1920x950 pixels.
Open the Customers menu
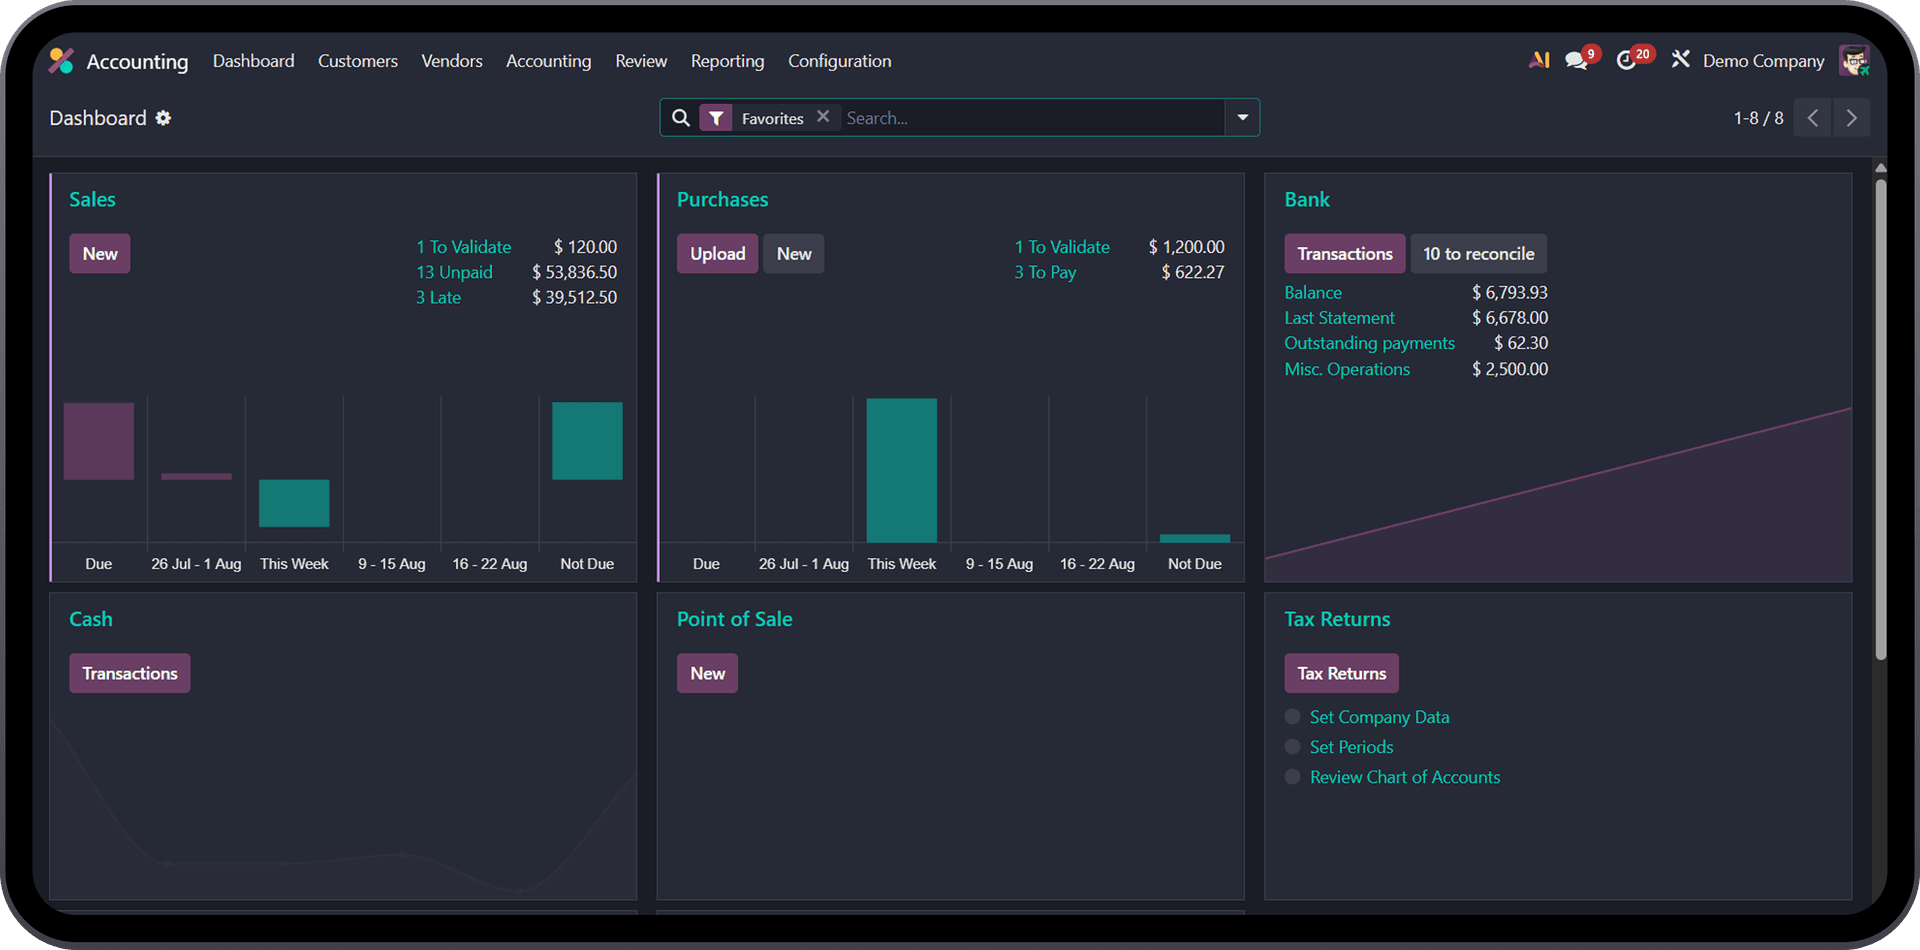[x=358, y=61]
